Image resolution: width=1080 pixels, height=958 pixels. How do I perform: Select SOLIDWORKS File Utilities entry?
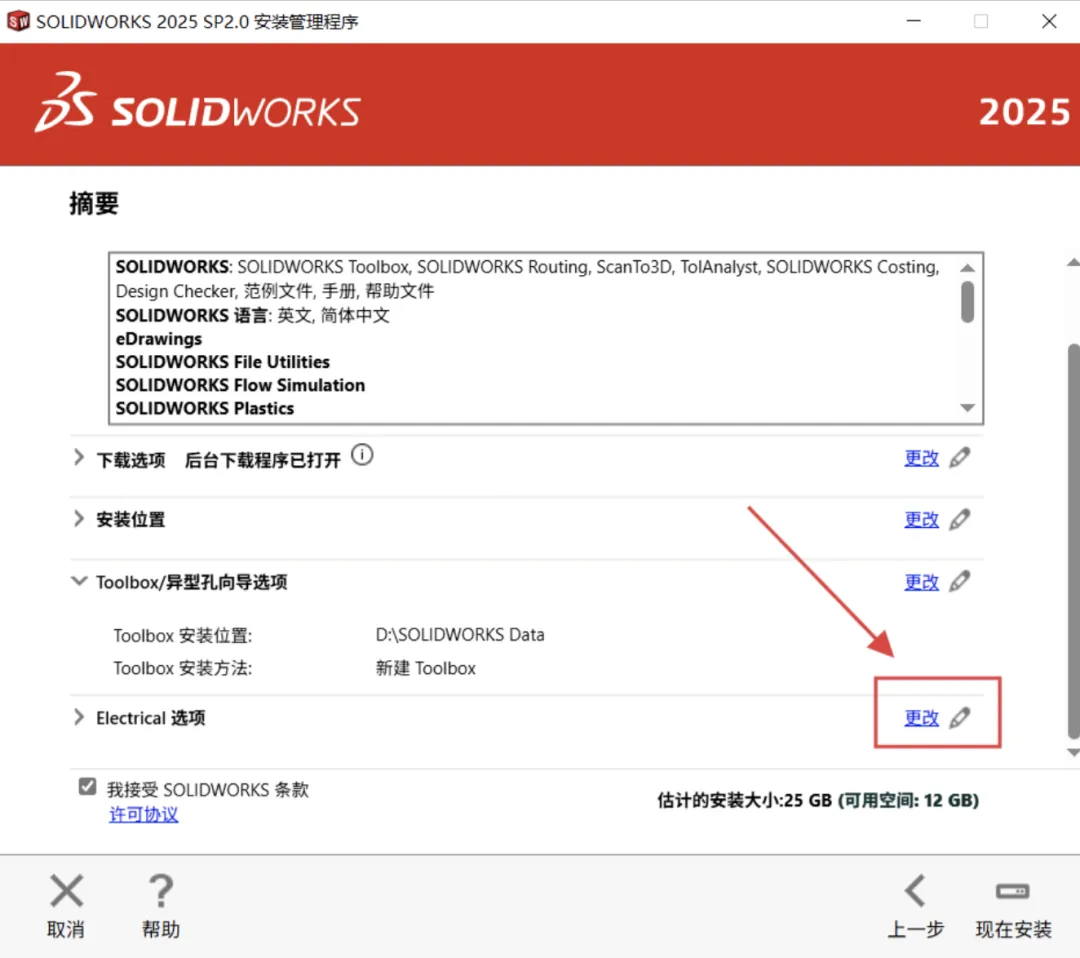pyautogui.click(x=222, y=362)
